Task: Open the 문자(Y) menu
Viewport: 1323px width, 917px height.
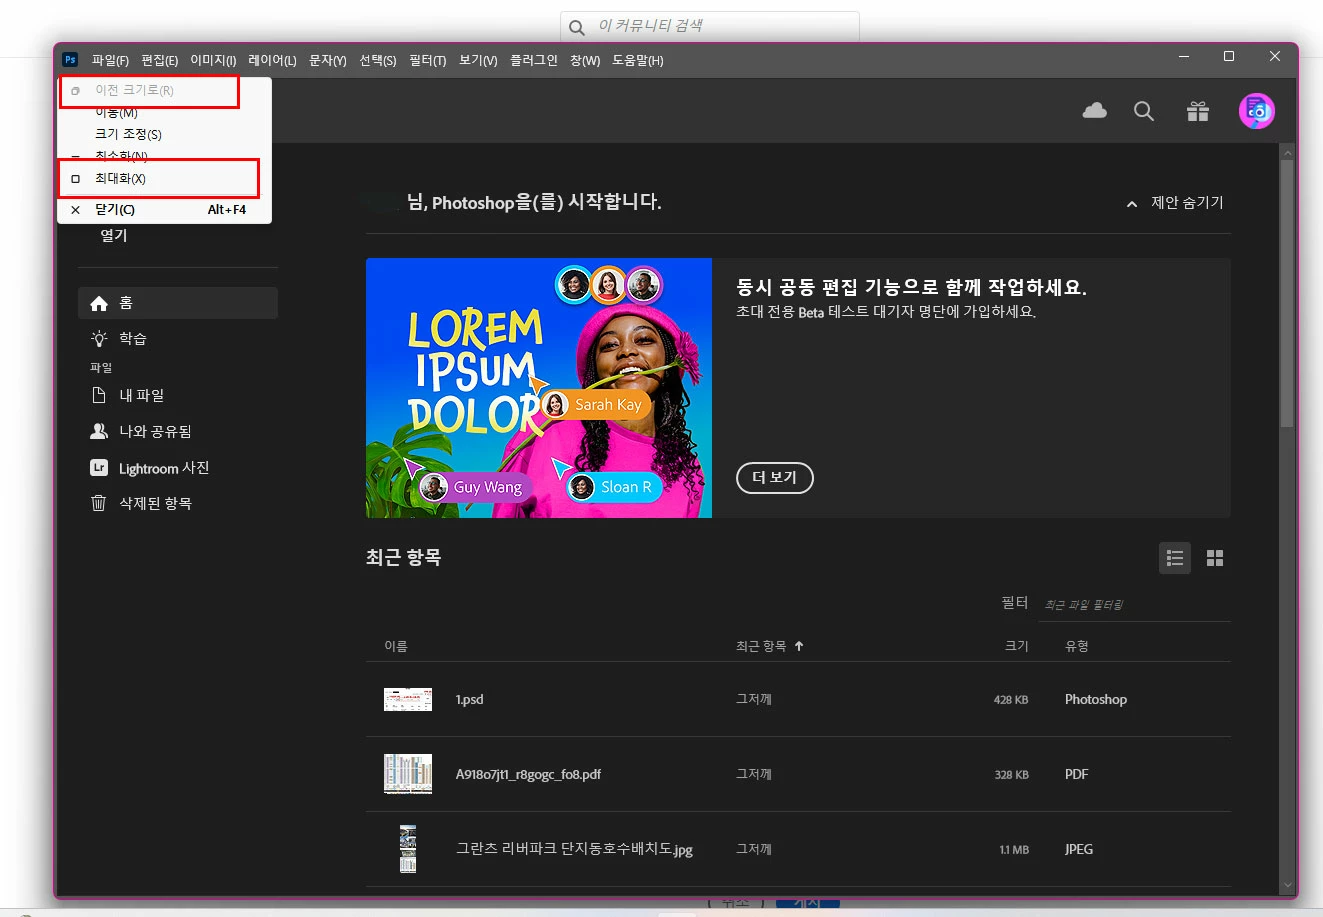Action: (x=327, y=61)
